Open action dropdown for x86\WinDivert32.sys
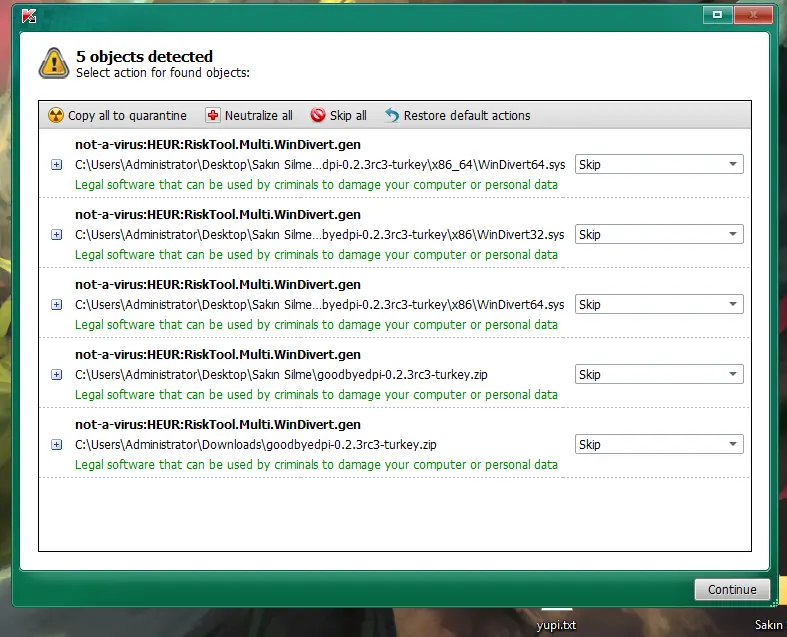 click(659, 234)
